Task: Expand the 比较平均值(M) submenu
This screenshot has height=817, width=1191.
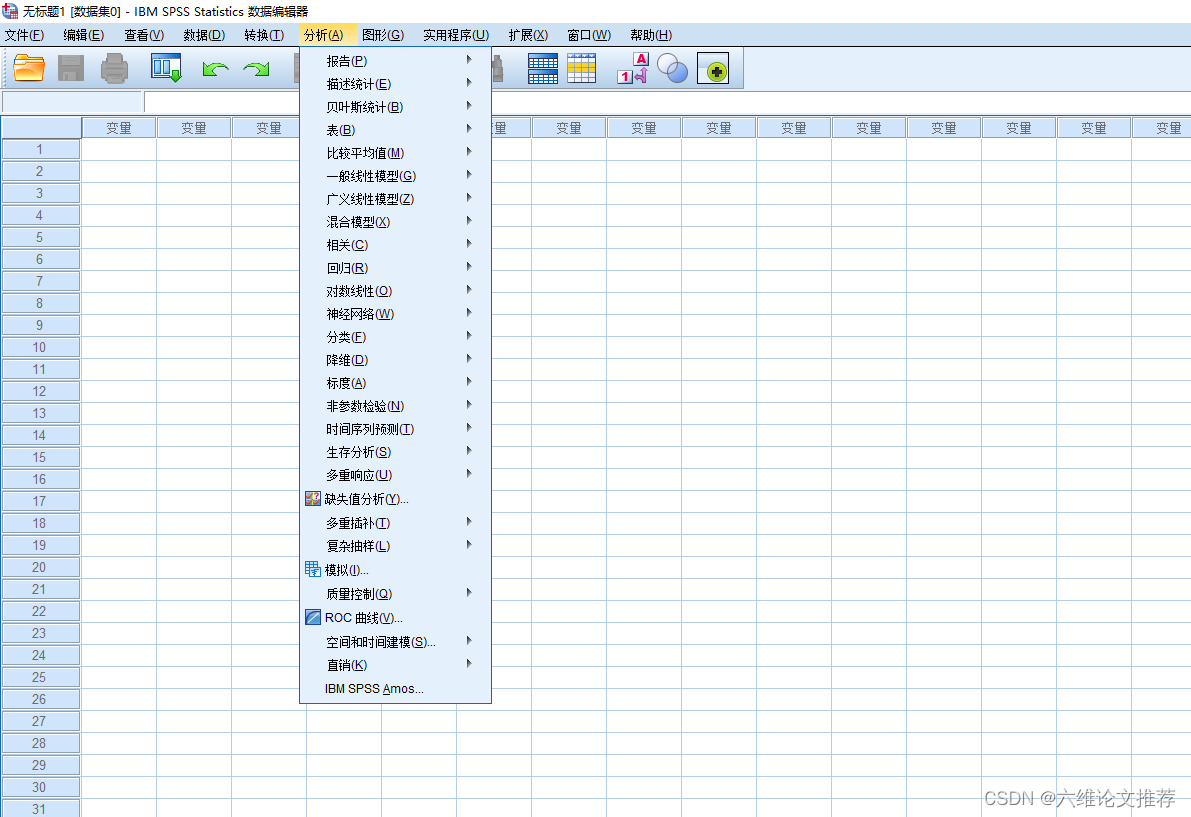Action: pos(396,153)
